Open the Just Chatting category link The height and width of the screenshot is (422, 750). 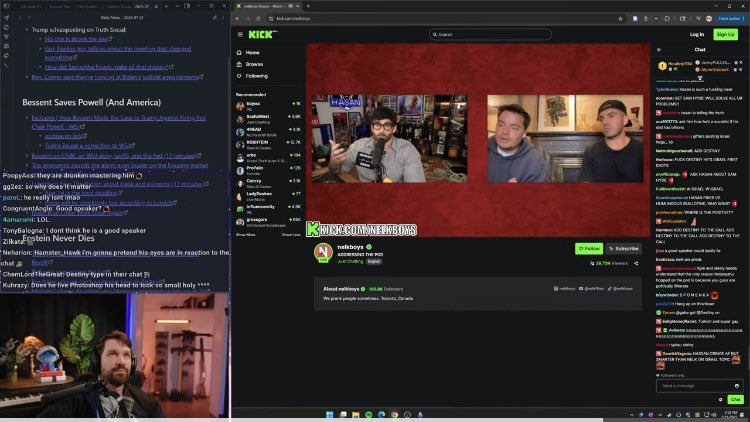click(350, 262)
